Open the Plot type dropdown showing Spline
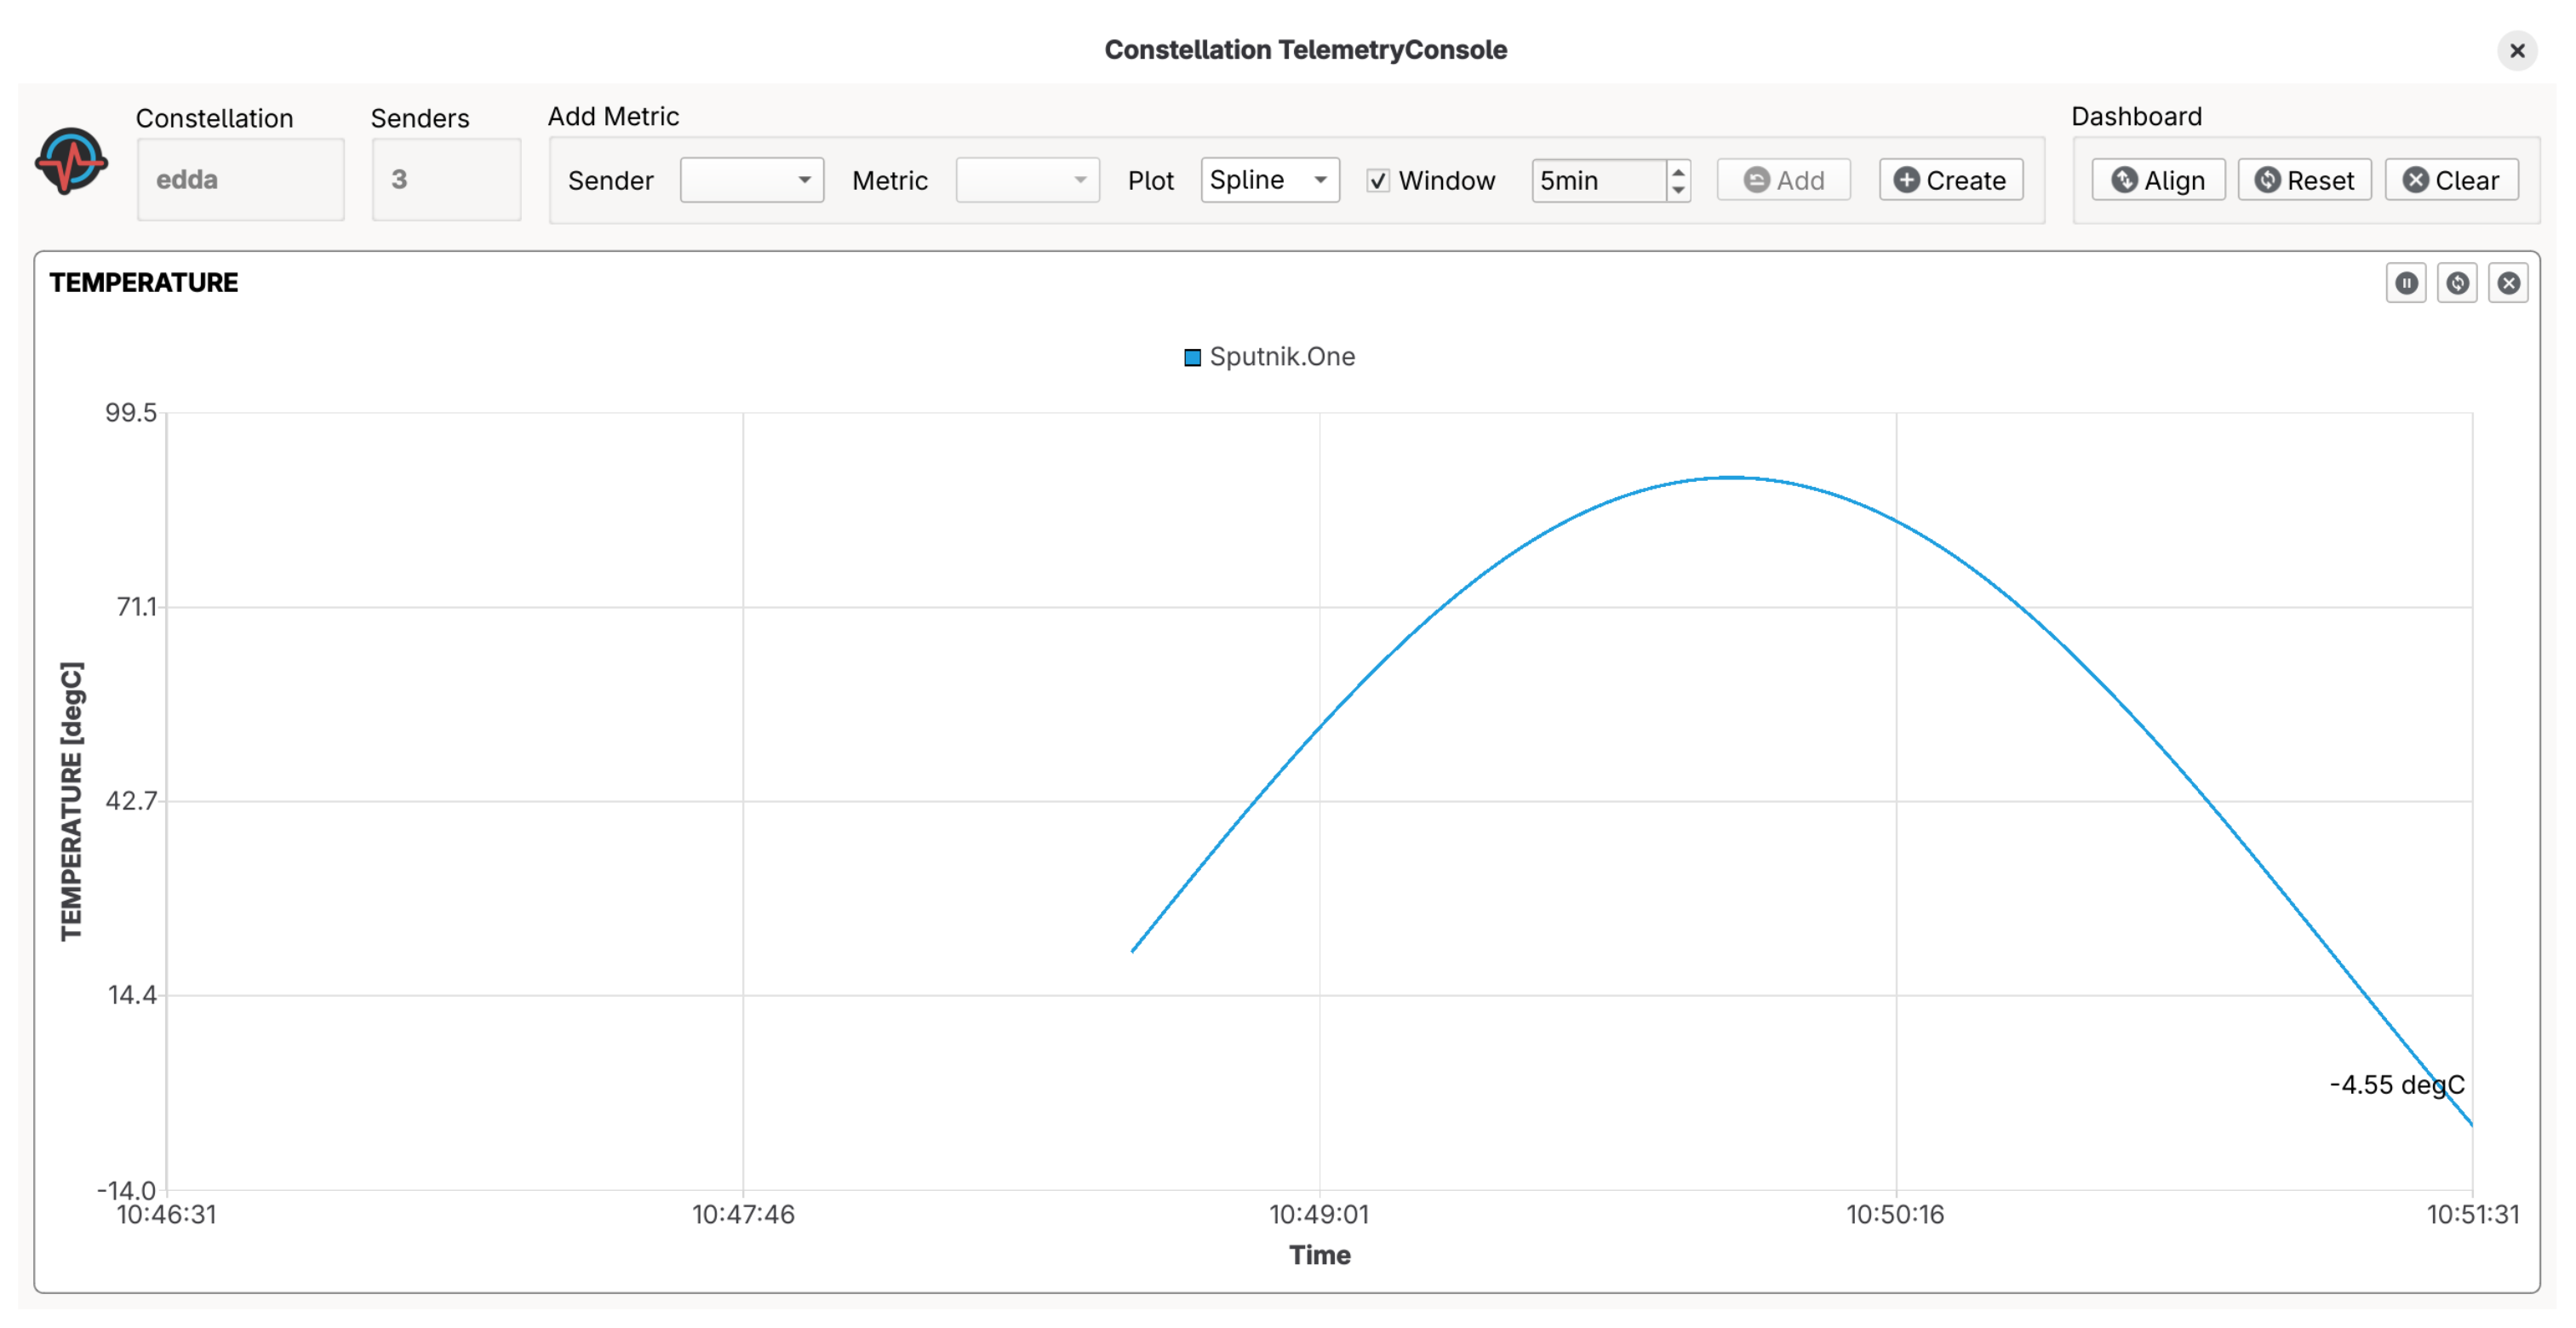 [1269, 180]
